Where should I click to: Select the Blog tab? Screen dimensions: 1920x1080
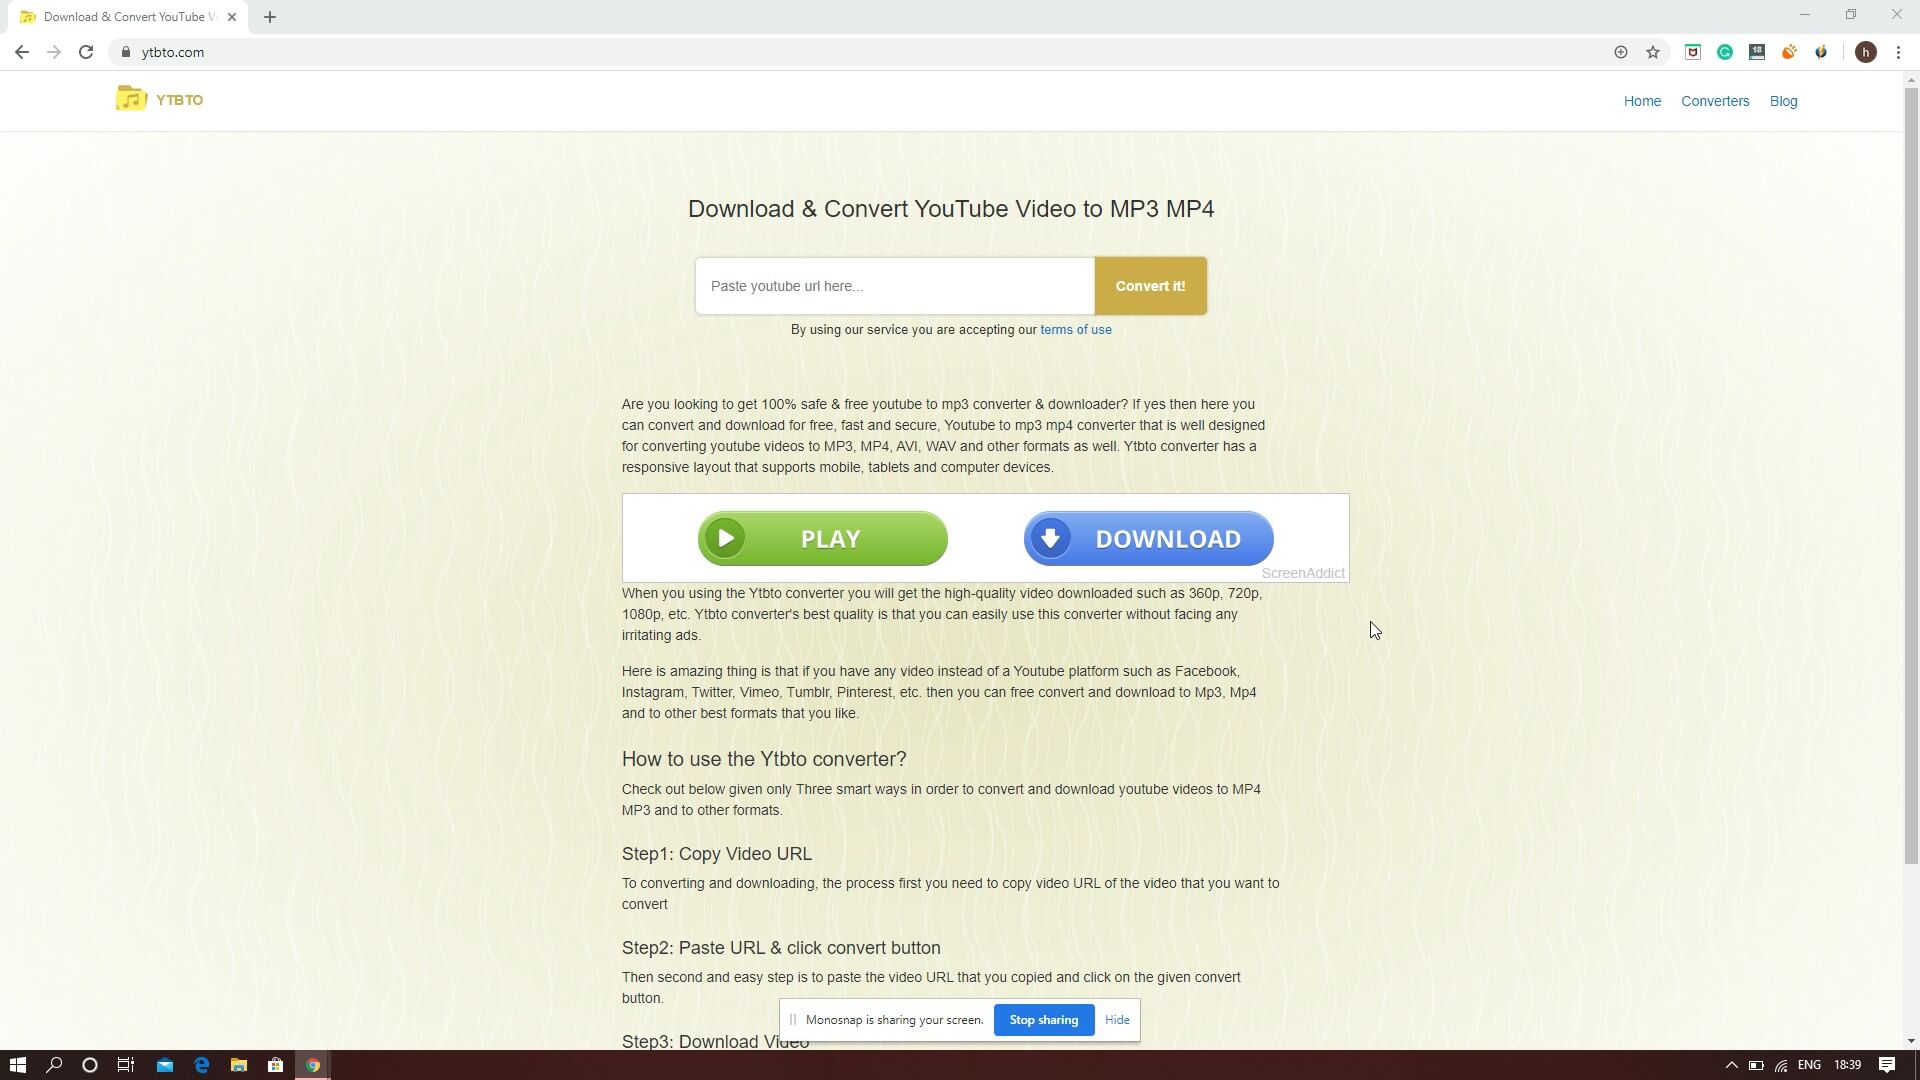click(x=1784, y=100)
